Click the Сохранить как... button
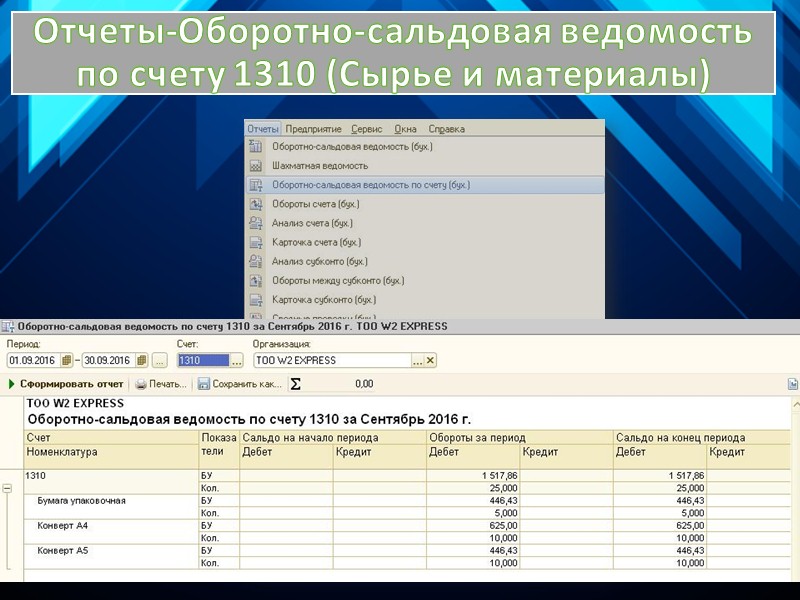The image size is (800, 600). coord(240,384)
